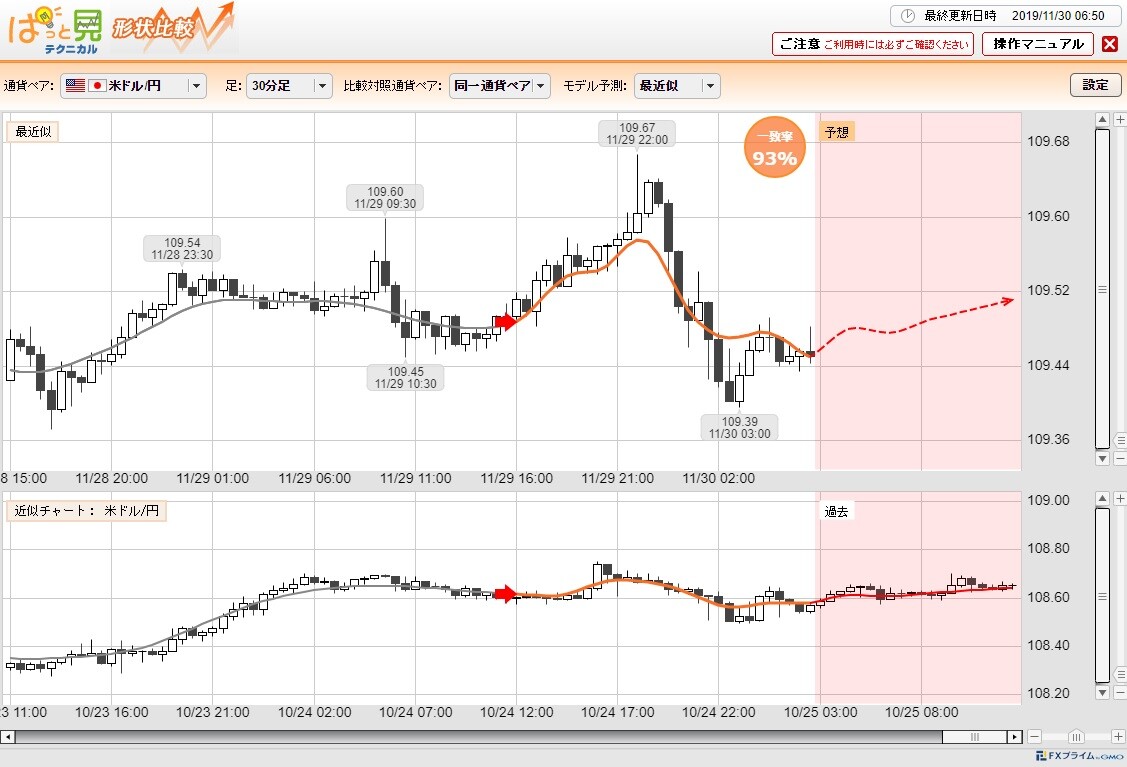Click the horizontal zoom-out minus icon
The width and height of the screenshot is (1127, 767).
[1034, 736]
